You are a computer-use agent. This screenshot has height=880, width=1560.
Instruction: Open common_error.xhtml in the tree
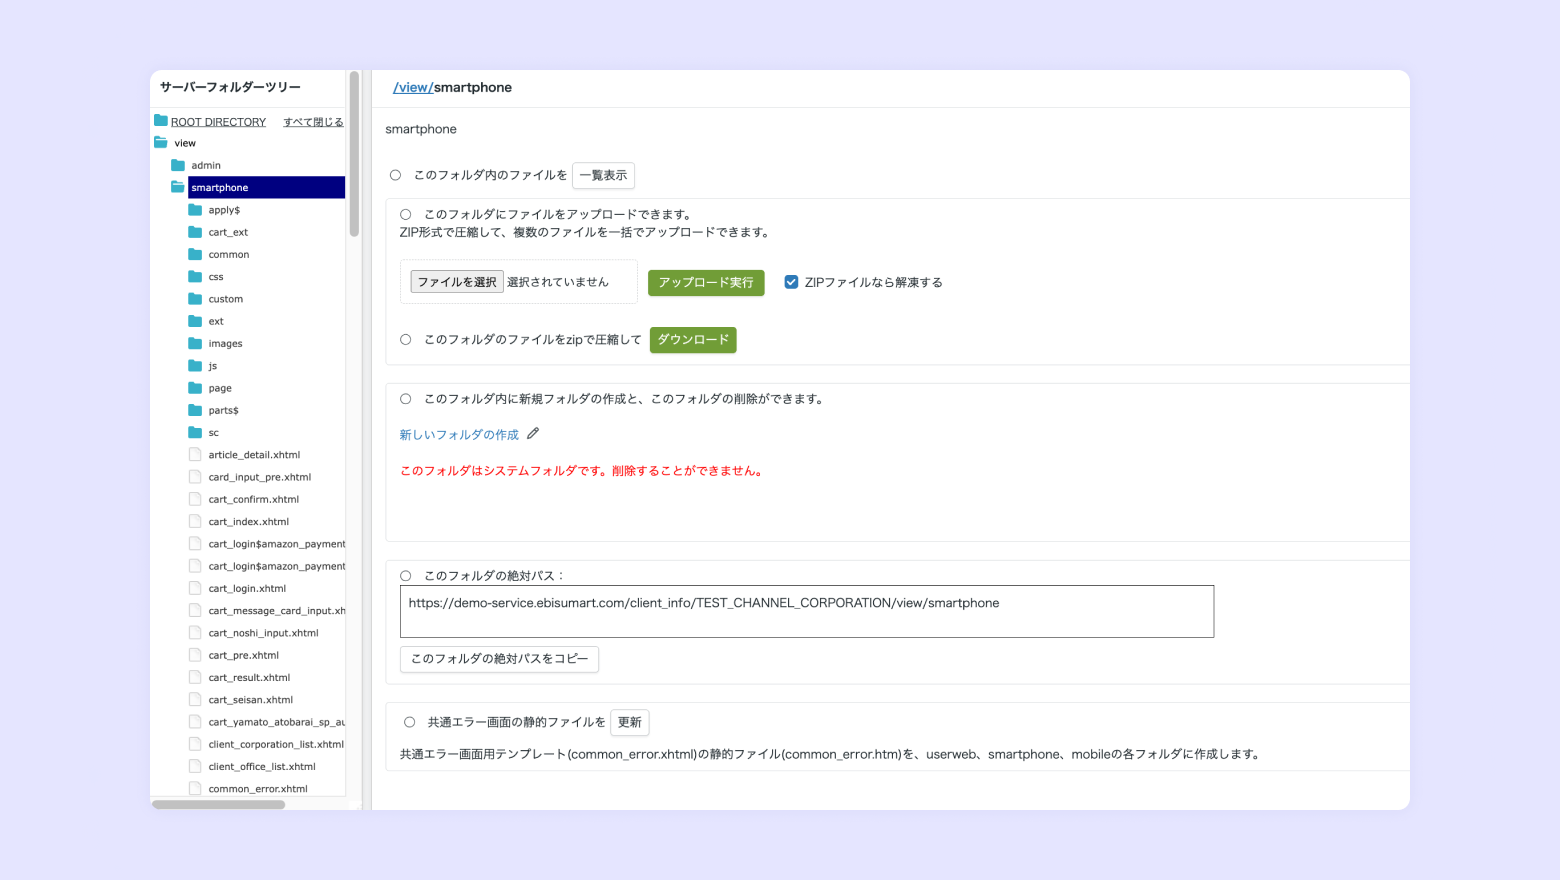point(258,789)
